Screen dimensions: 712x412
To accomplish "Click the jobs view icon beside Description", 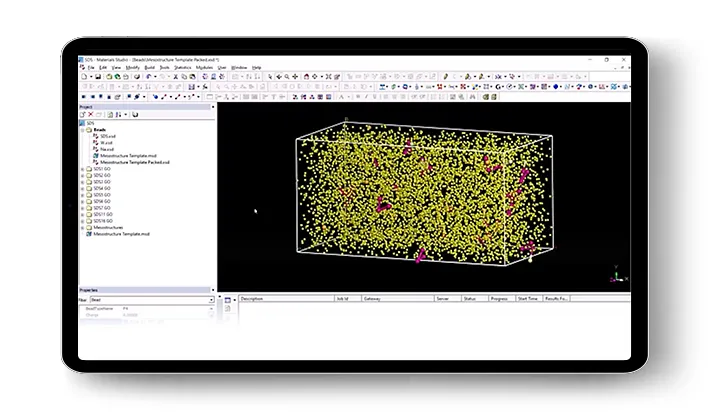I will [x=228, y=300].
